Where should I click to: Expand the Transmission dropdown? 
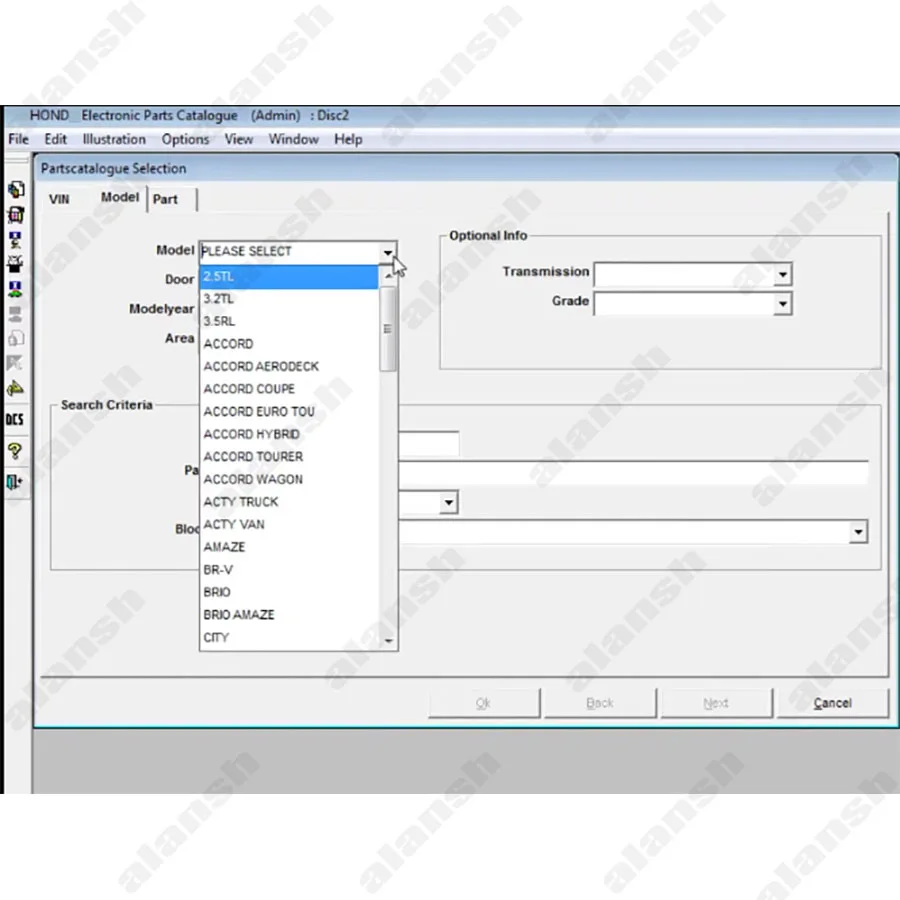[x=782, y=274]
